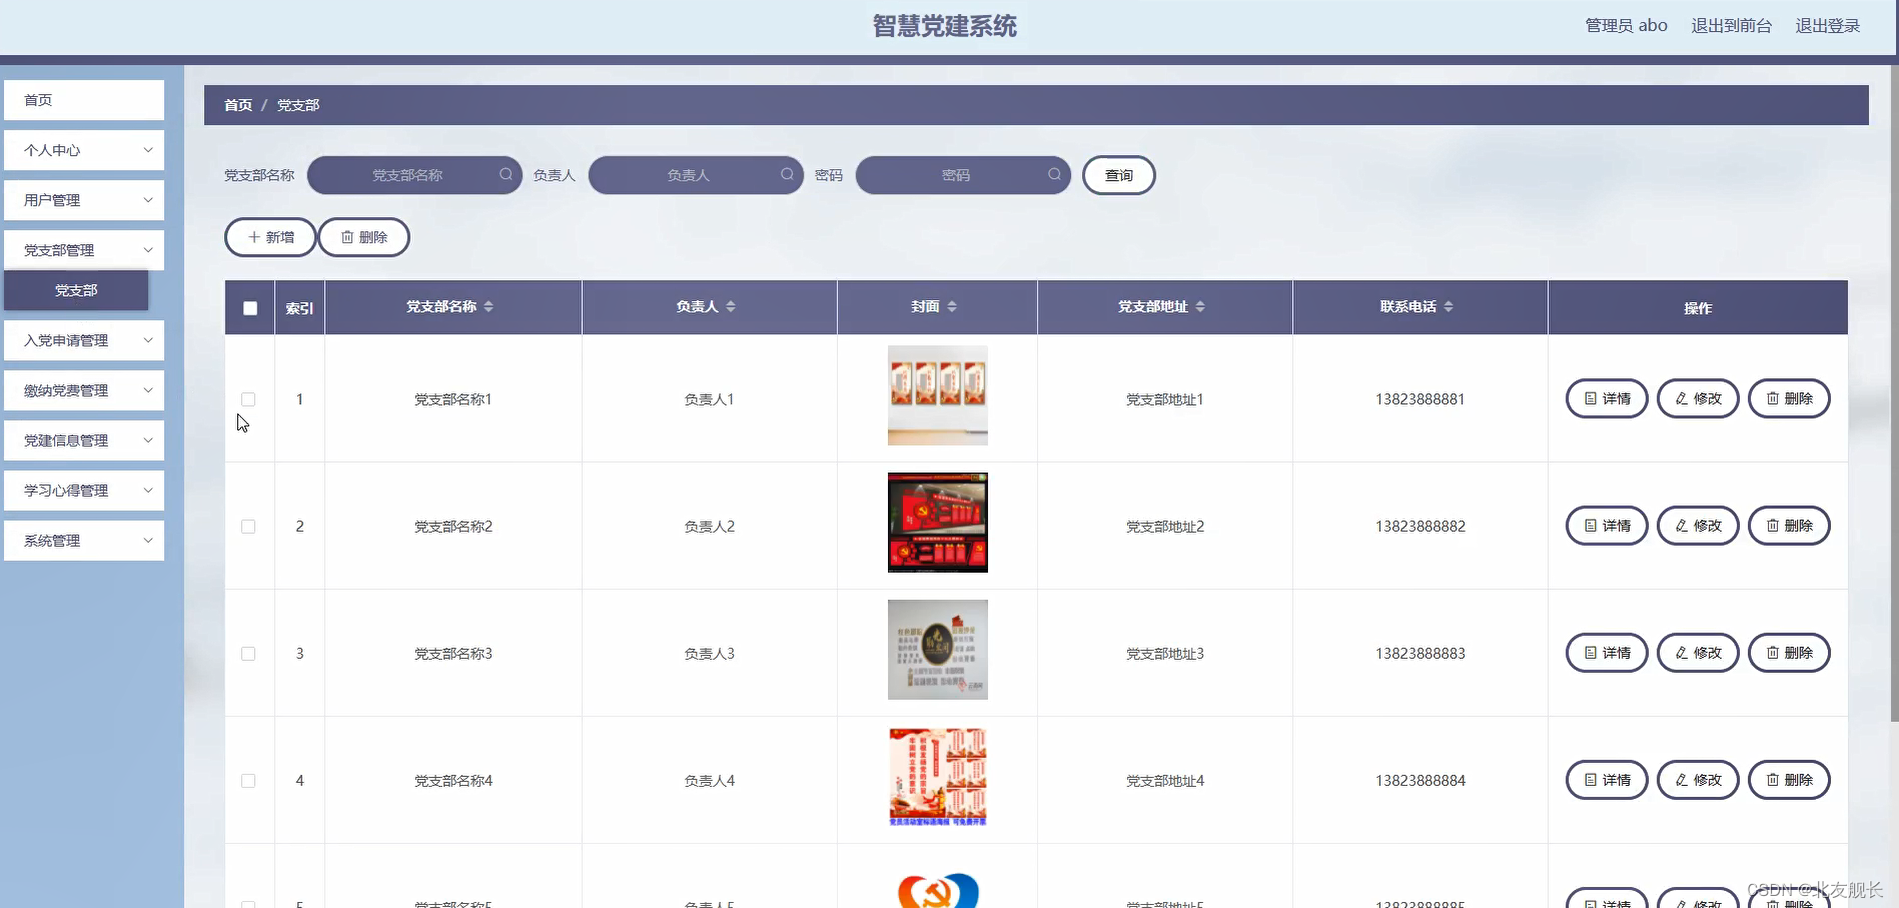Sort by 封面 column arrows

pos(952,307)
